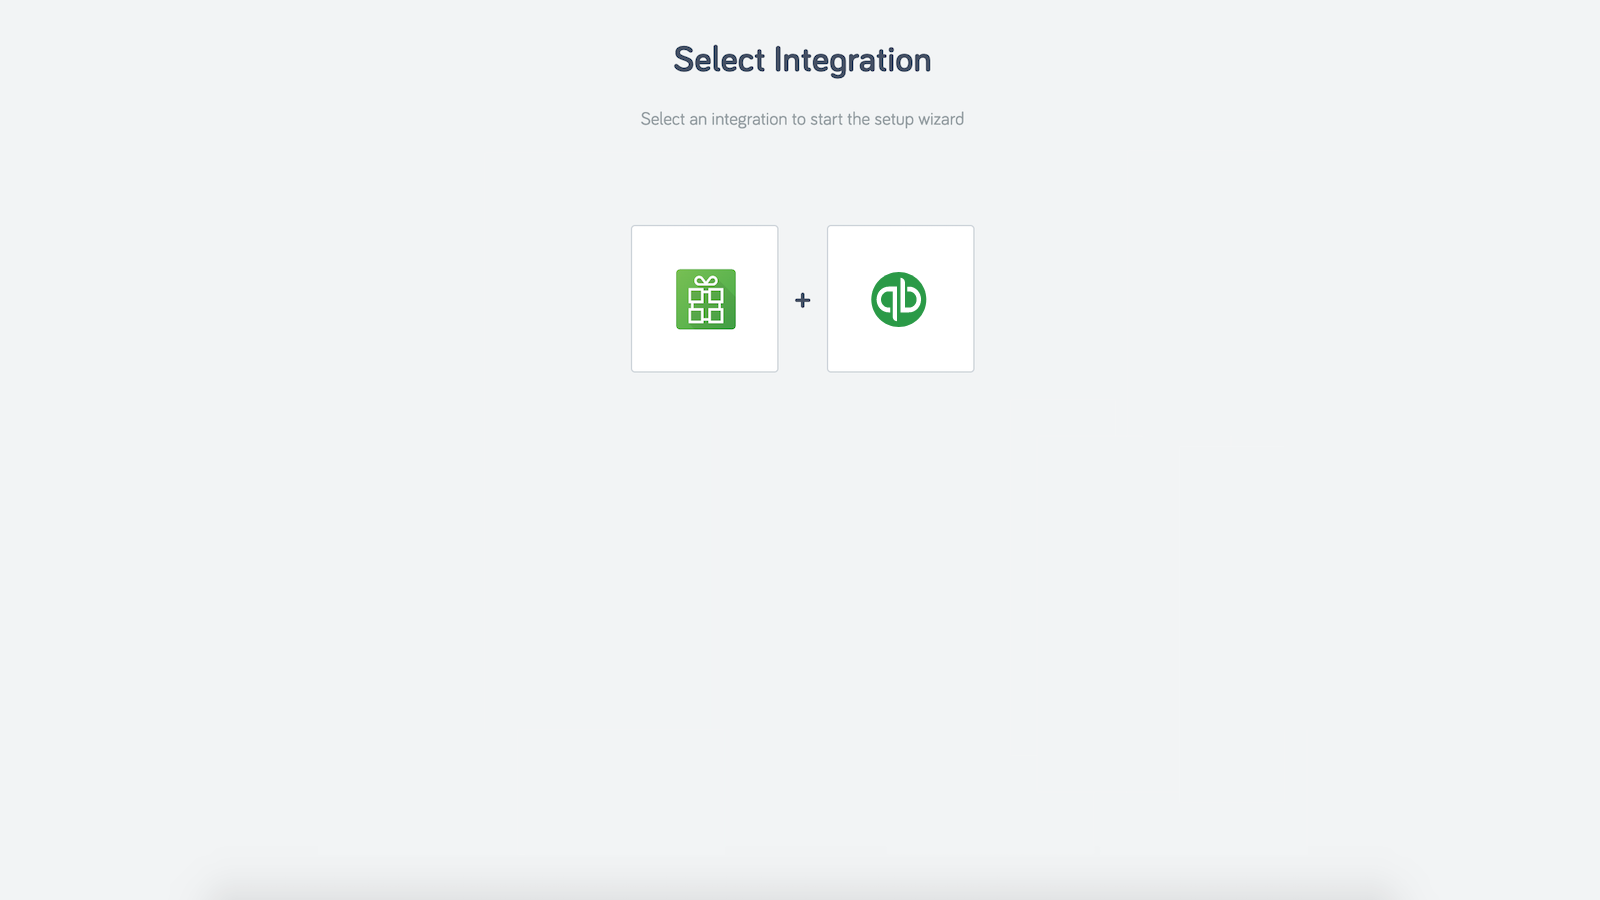Click the setup wizard subtitle text
Screen dimensions: 1600x900
(x=801, y=119)
